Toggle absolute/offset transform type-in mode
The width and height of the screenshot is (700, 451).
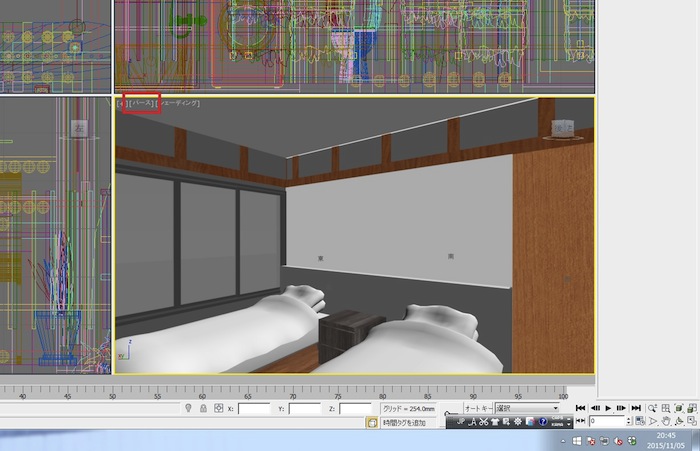coord(218,409)
